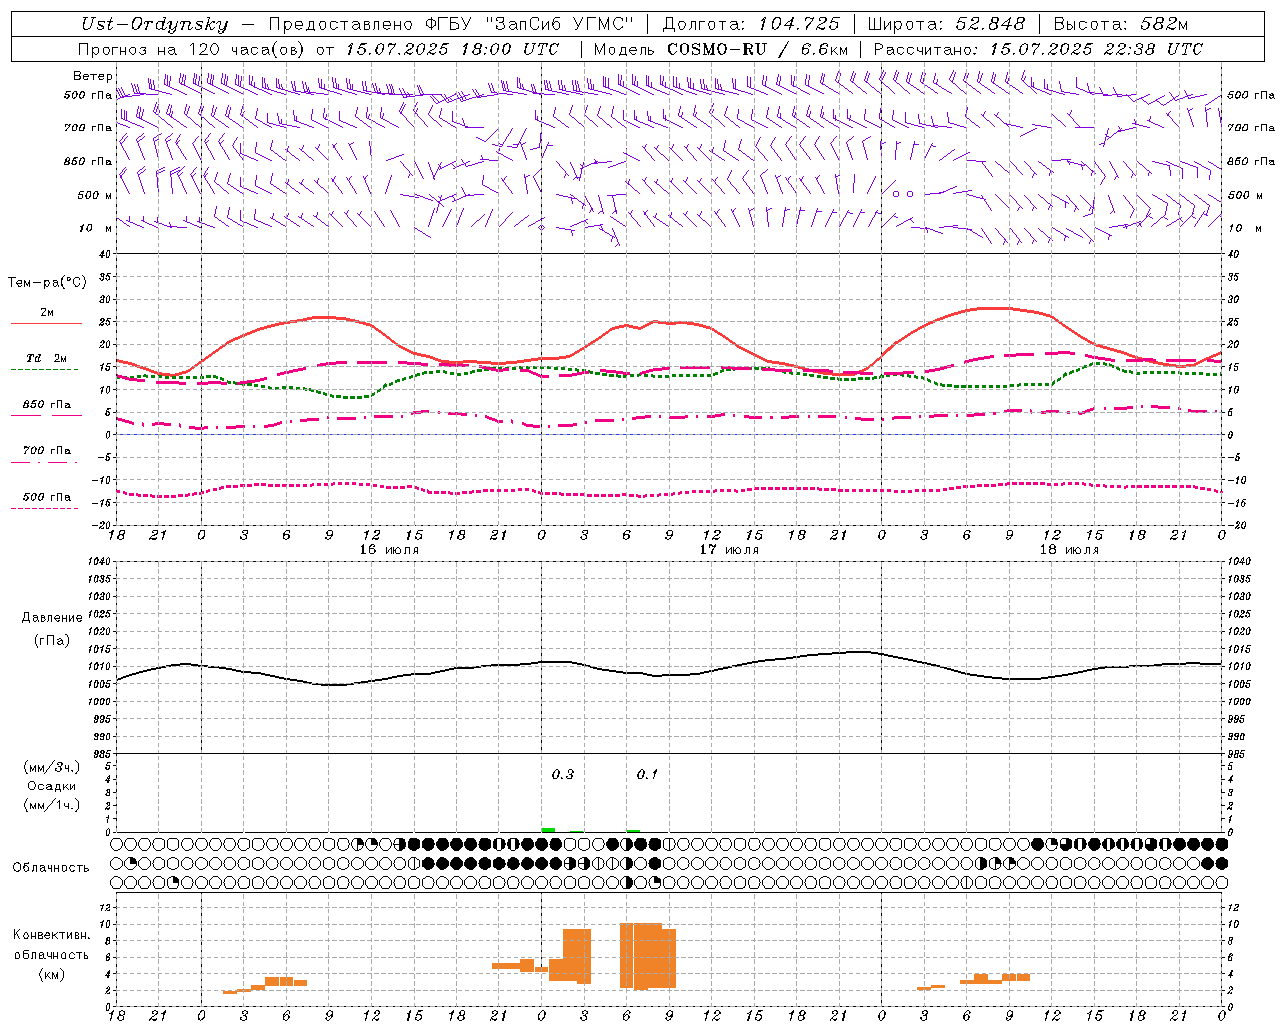Click the forecast start 15.07.2025 18:00 UTC
The height and width of the screenshot is (1024, 1280).
[453, 49]
